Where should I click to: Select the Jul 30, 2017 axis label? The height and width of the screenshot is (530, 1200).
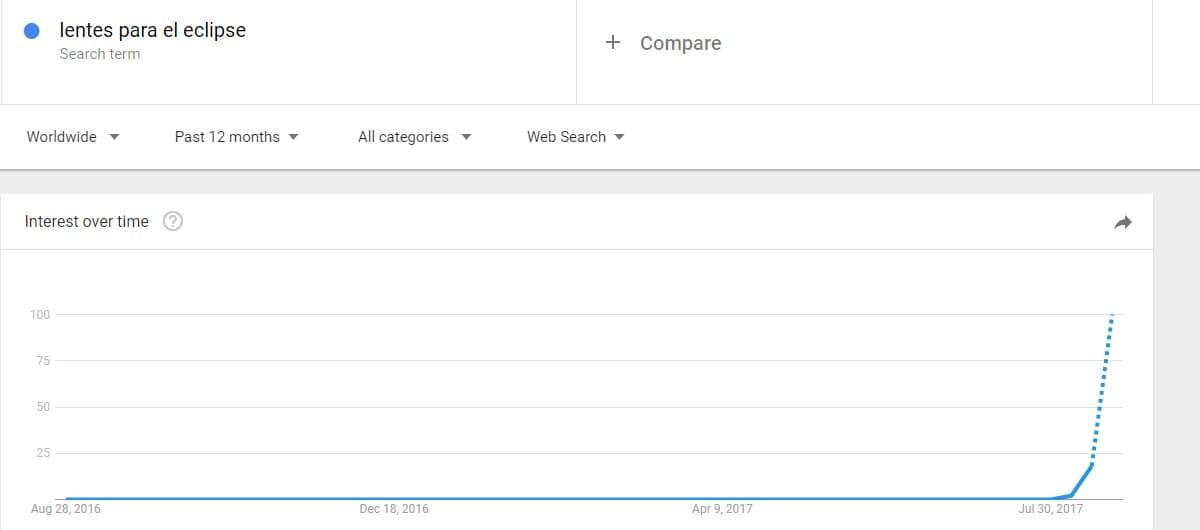[1050, 509]
